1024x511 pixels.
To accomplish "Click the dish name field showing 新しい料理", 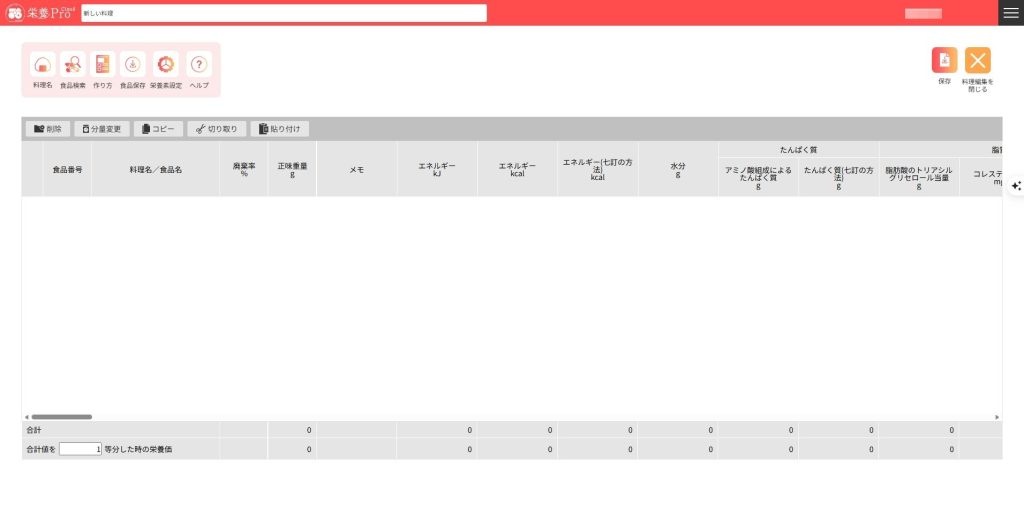I will pyautogui.click(x=284, y=13).
